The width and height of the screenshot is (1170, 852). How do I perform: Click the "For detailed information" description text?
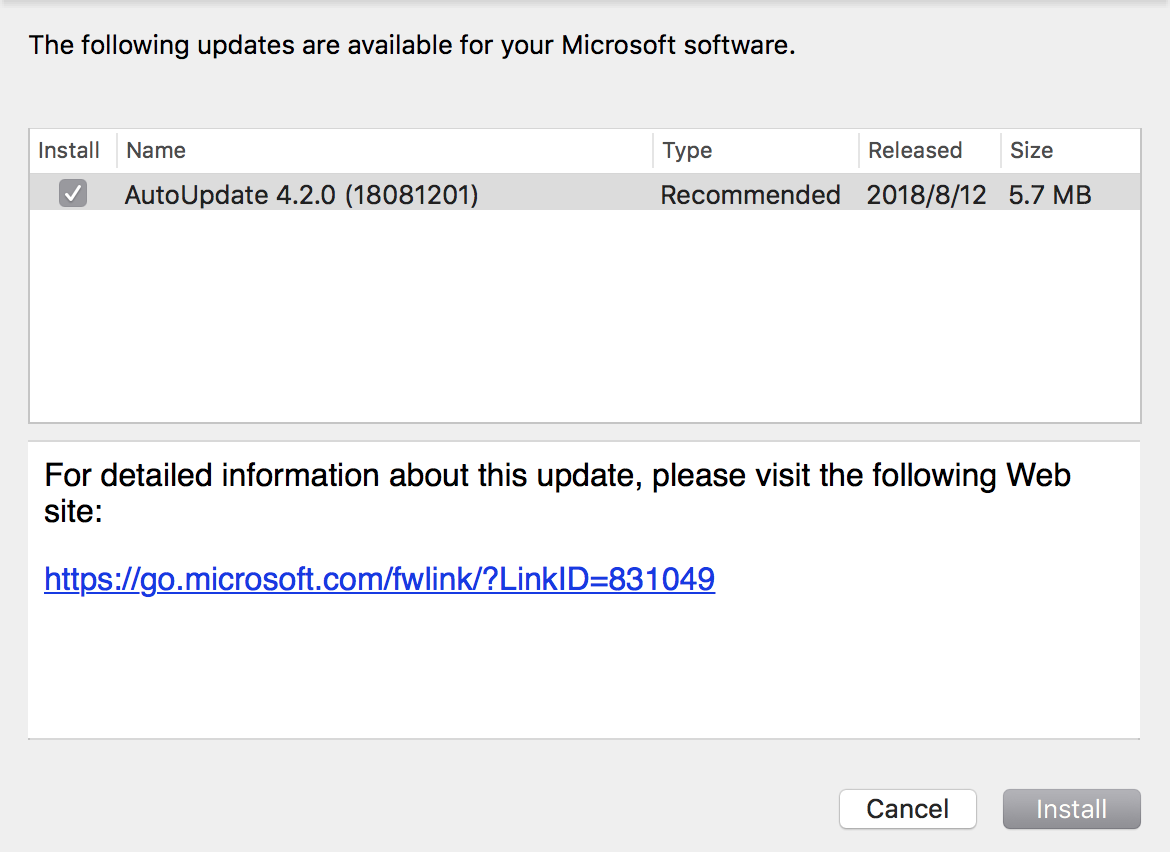pyautogui.click(x=557, y=475)
